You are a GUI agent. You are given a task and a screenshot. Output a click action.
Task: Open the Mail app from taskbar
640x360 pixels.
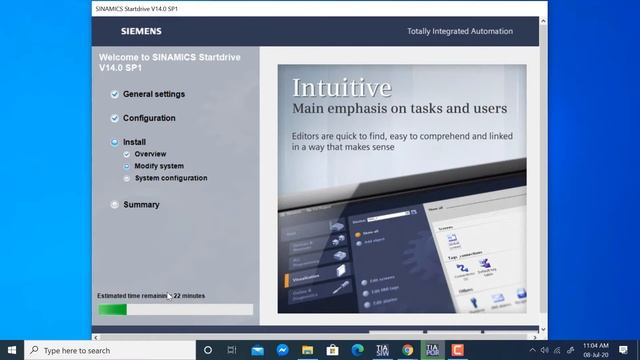(257, 350)
